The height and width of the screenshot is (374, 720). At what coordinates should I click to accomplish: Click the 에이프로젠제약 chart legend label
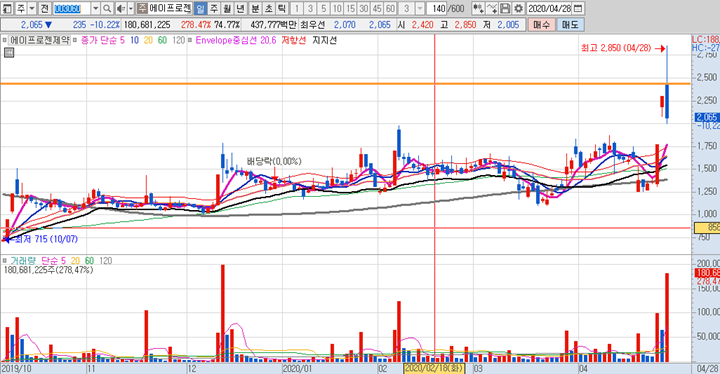coord(39,40)
